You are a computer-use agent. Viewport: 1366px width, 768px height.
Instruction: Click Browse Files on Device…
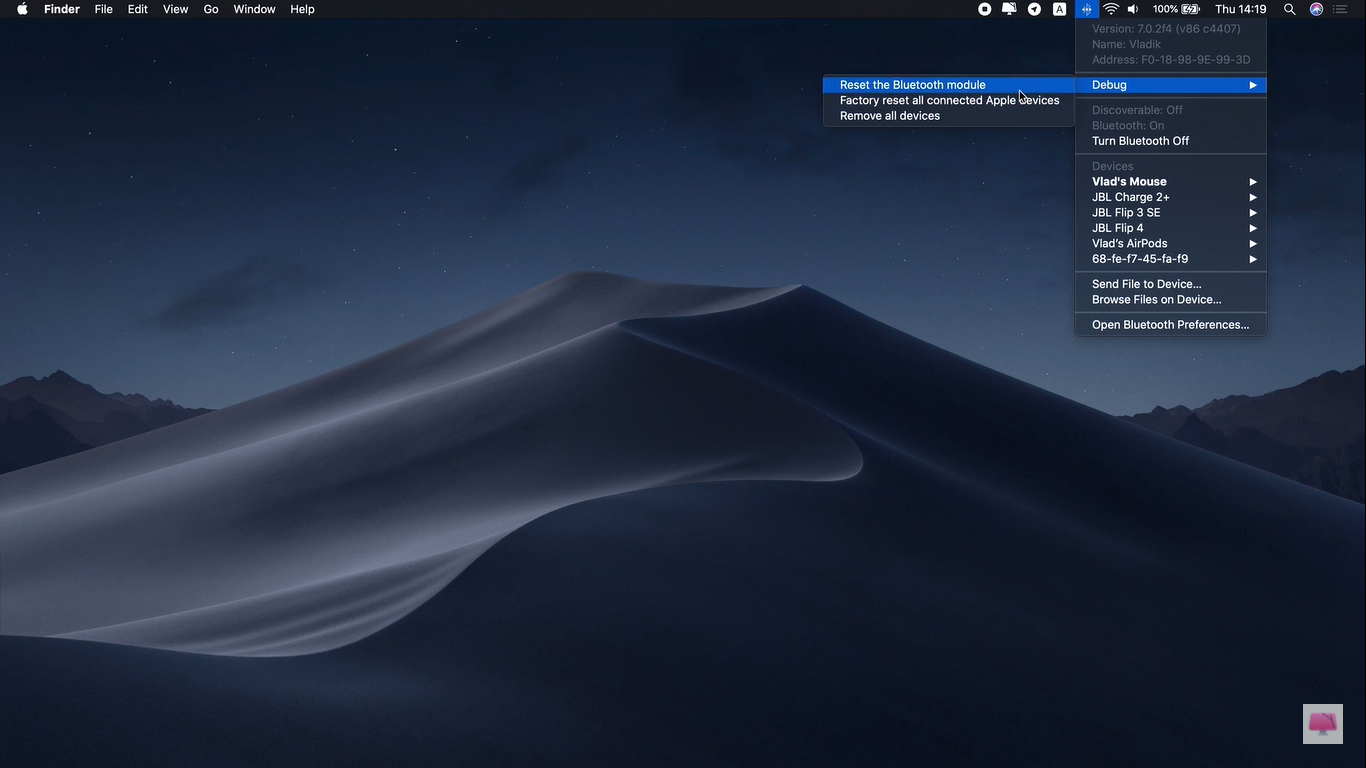[x=1171, y=300]
